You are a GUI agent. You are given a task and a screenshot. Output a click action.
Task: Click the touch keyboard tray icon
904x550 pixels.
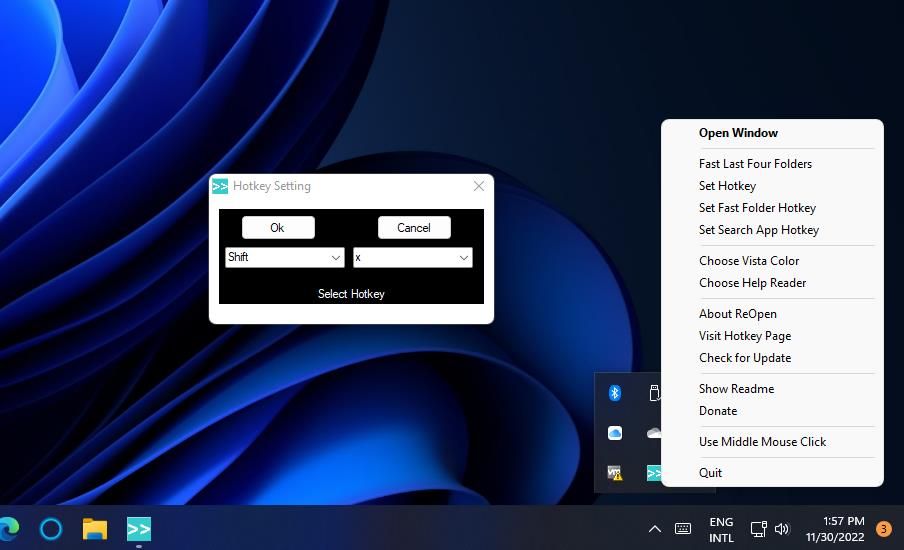pyautogui.click(x=683, y=529)
